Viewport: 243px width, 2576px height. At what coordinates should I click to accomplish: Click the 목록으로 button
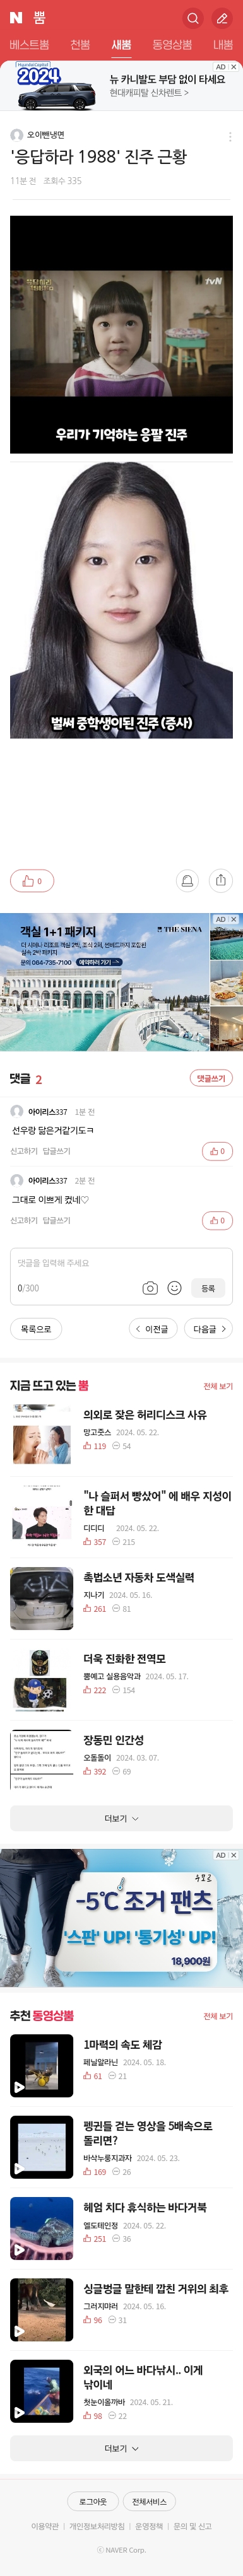[36, 1328]
